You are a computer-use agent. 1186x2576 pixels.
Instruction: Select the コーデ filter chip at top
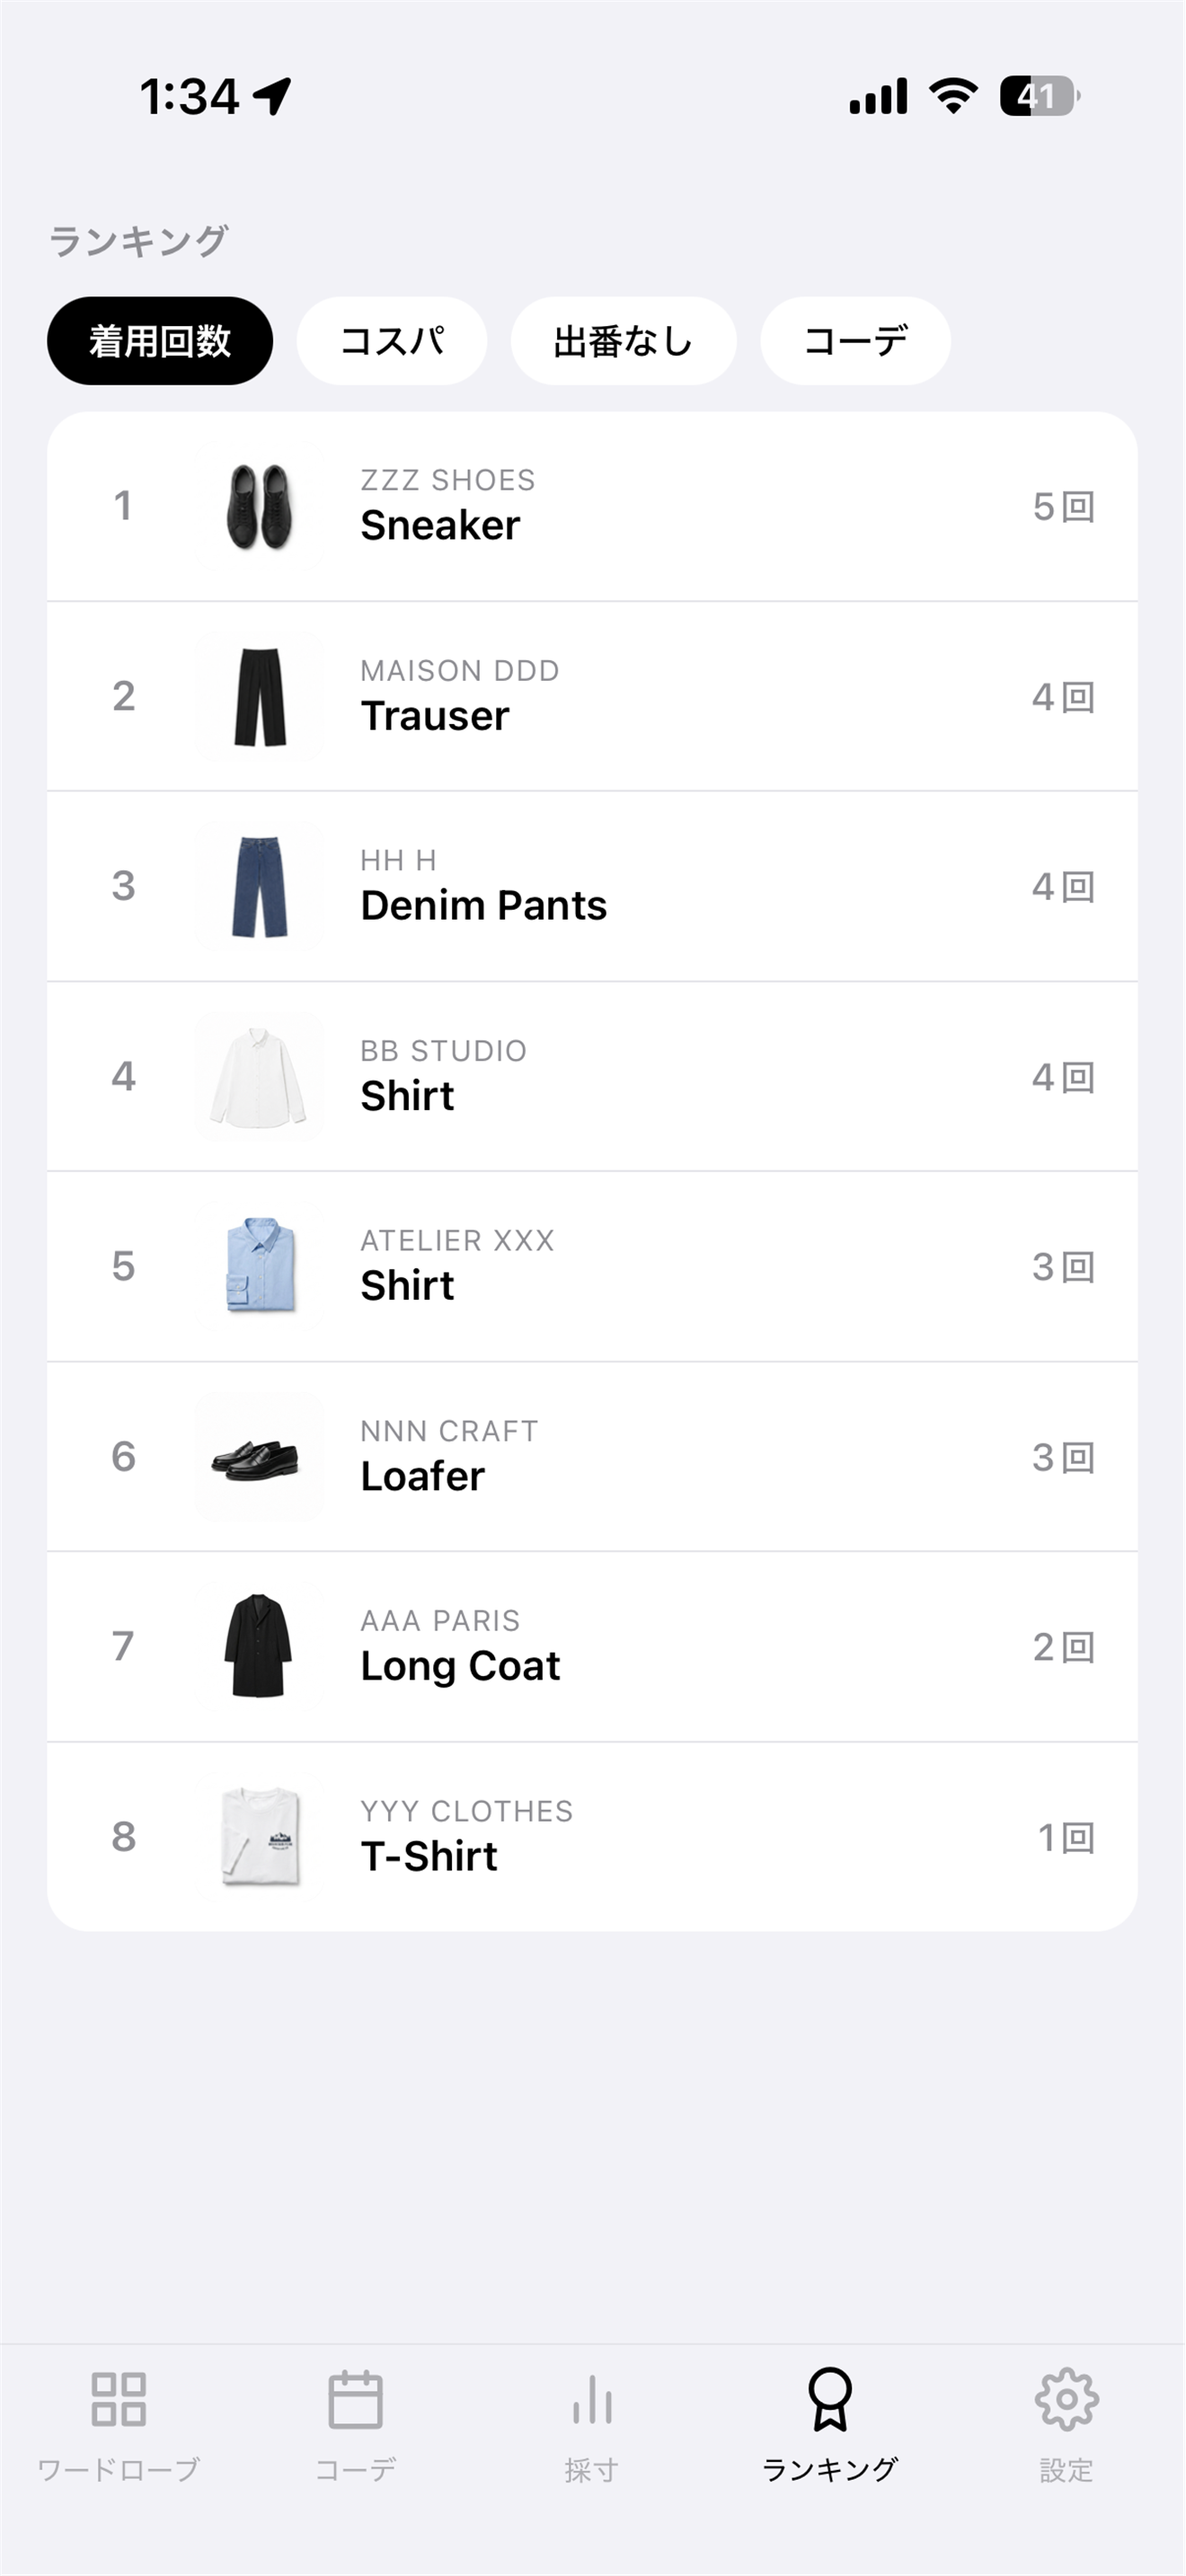point(855,341)
